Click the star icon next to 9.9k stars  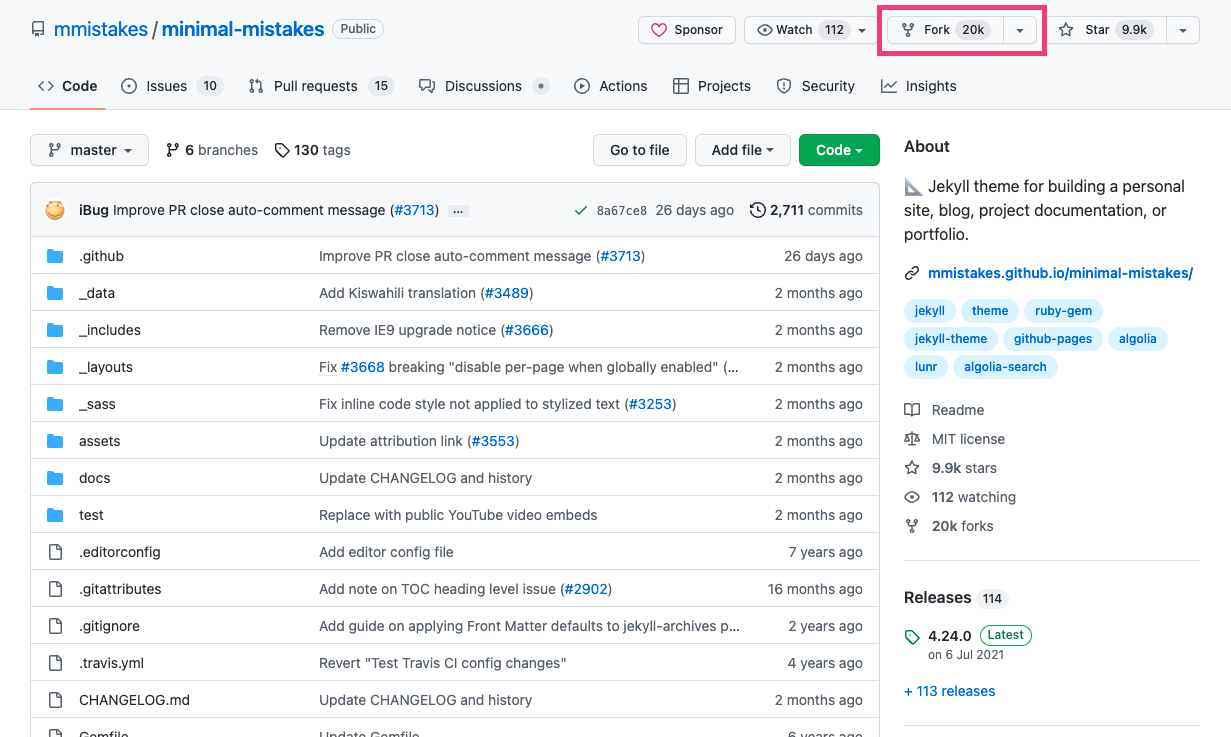click(x=912, y=468)
